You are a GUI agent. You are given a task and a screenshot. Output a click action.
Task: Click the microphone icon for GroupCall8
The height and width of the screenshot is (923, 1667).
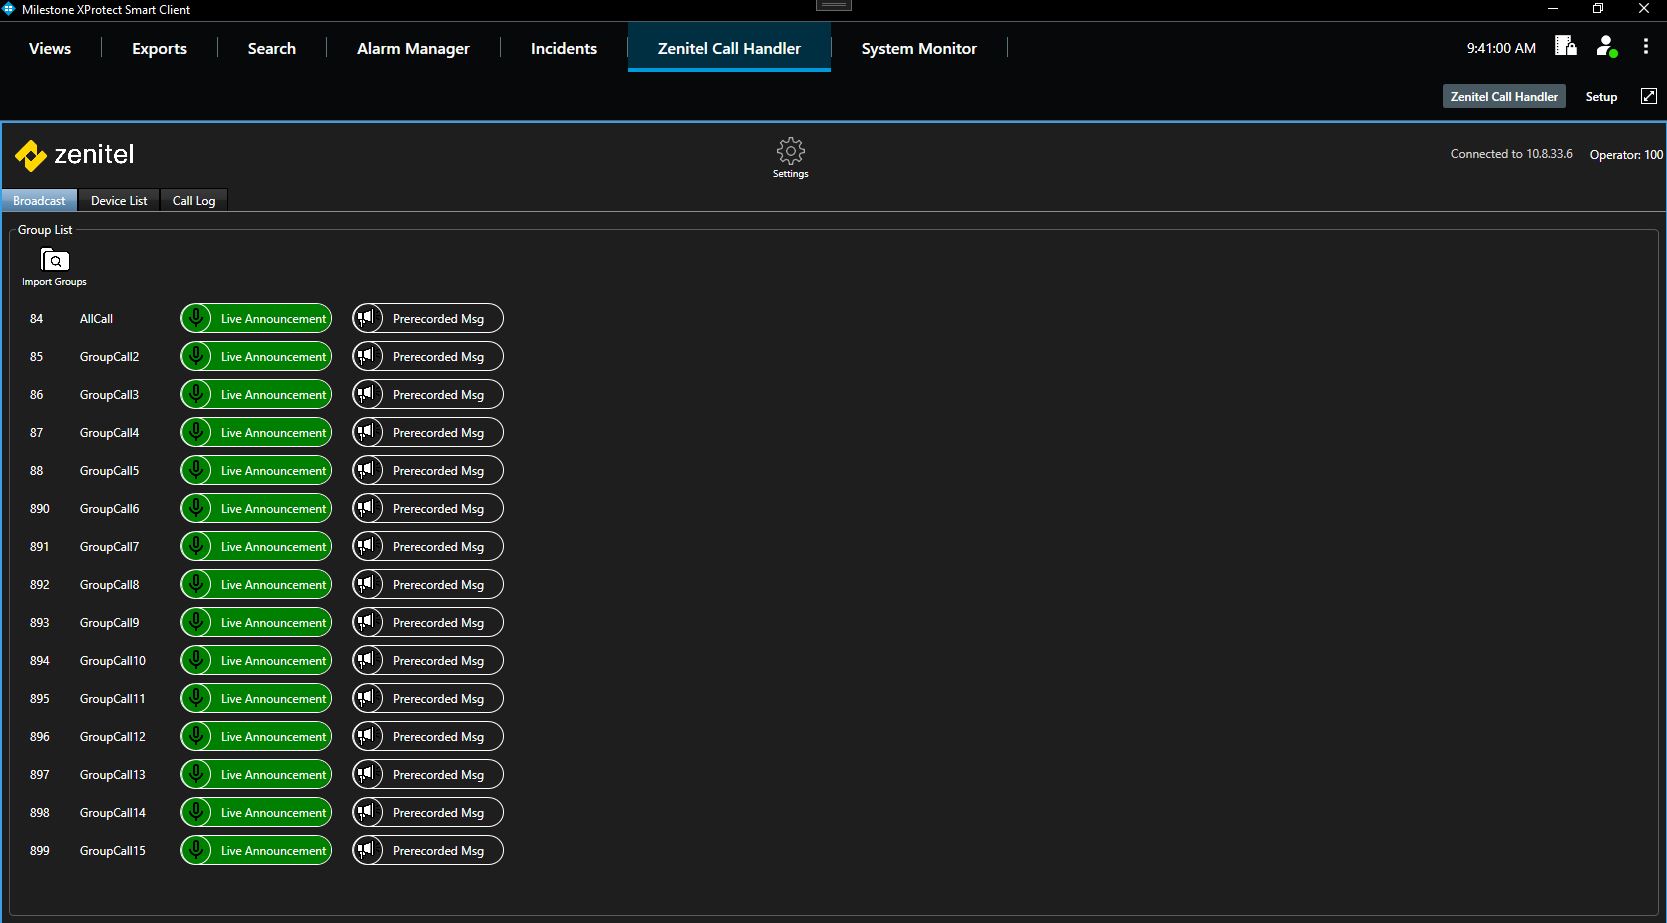coord(197,585)
